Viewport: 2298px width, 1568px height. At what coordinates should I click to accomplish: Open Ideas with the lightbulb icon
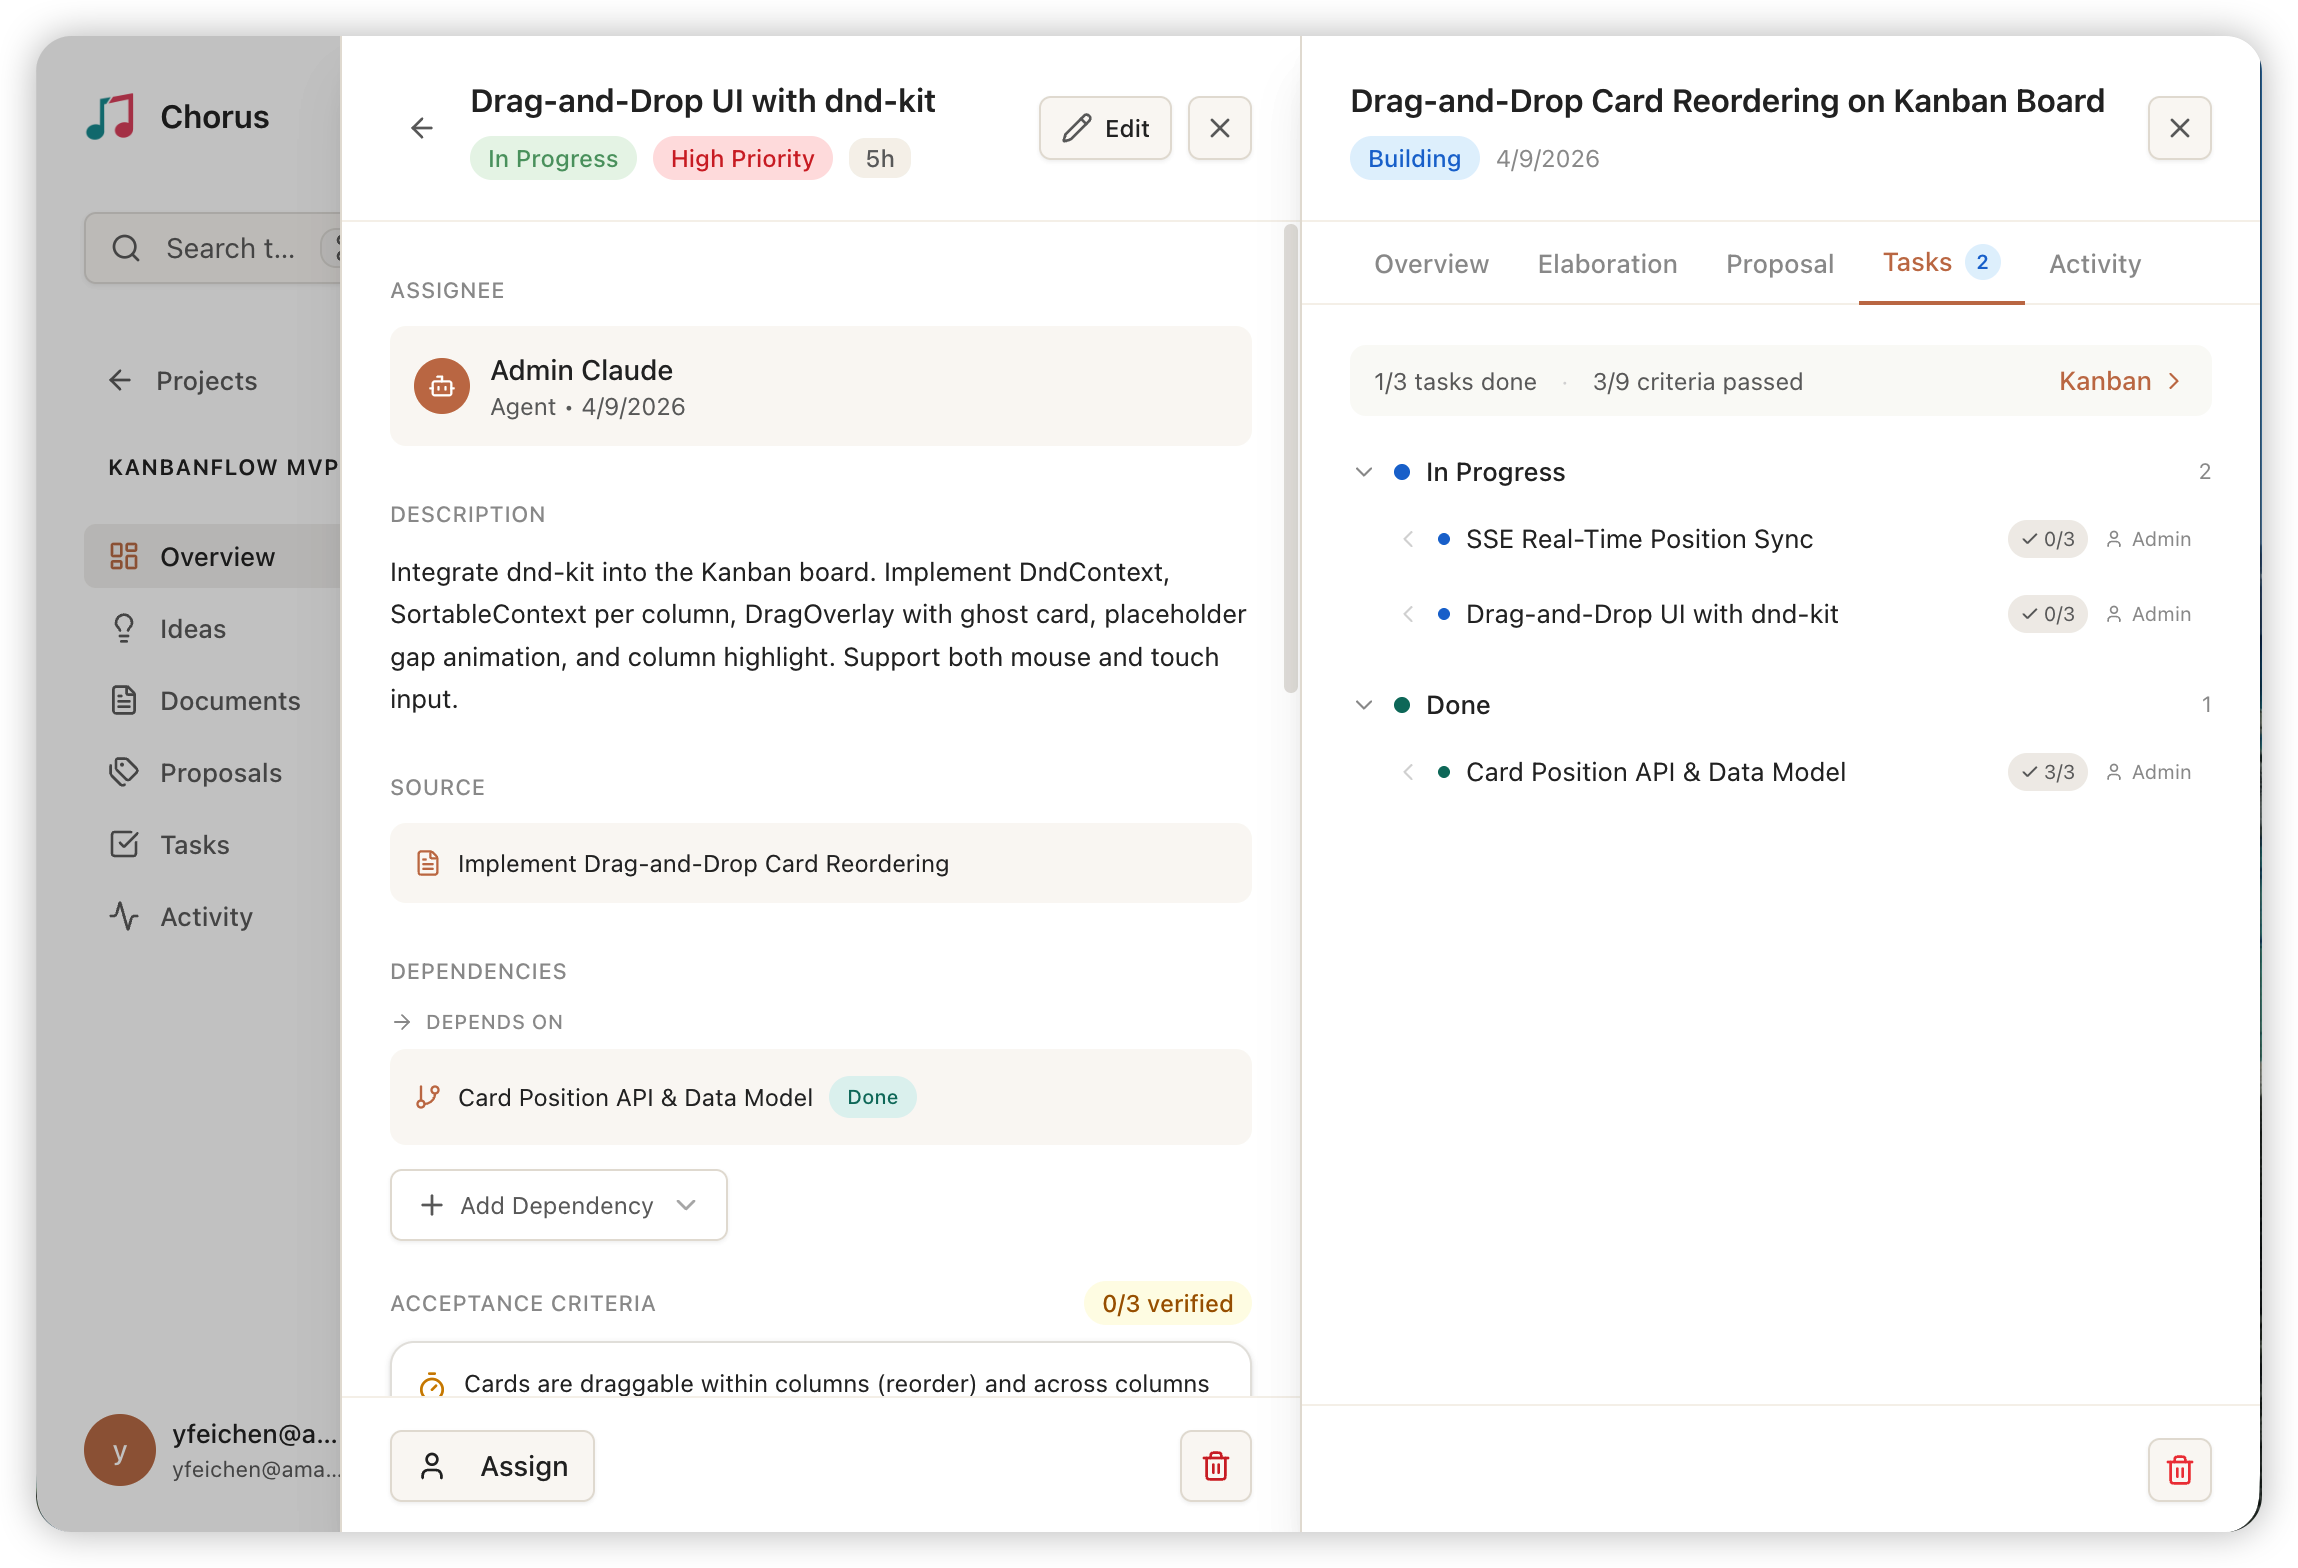click(192, 629)
